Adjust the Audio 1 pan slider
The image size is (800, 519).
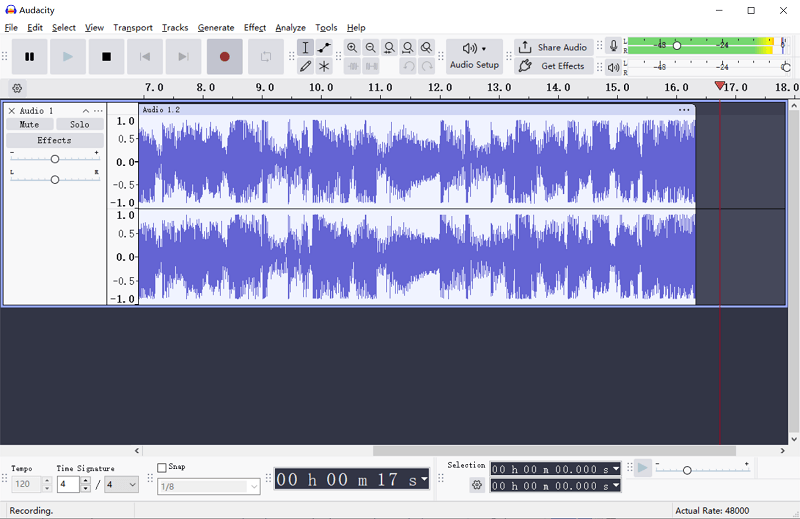click(55, 180)
